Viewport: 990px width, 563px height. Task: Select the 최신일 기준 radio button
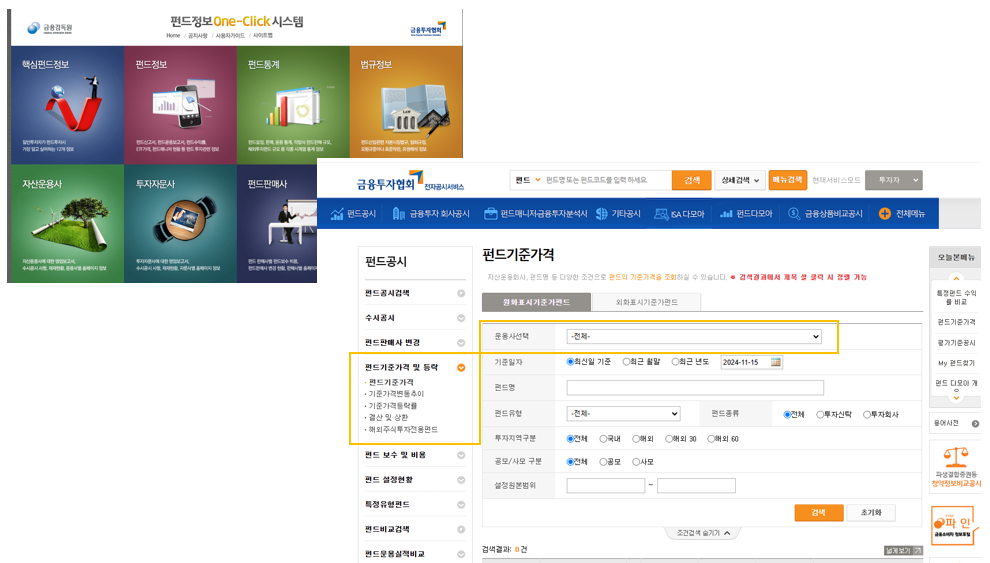click(x=570, y=362)
